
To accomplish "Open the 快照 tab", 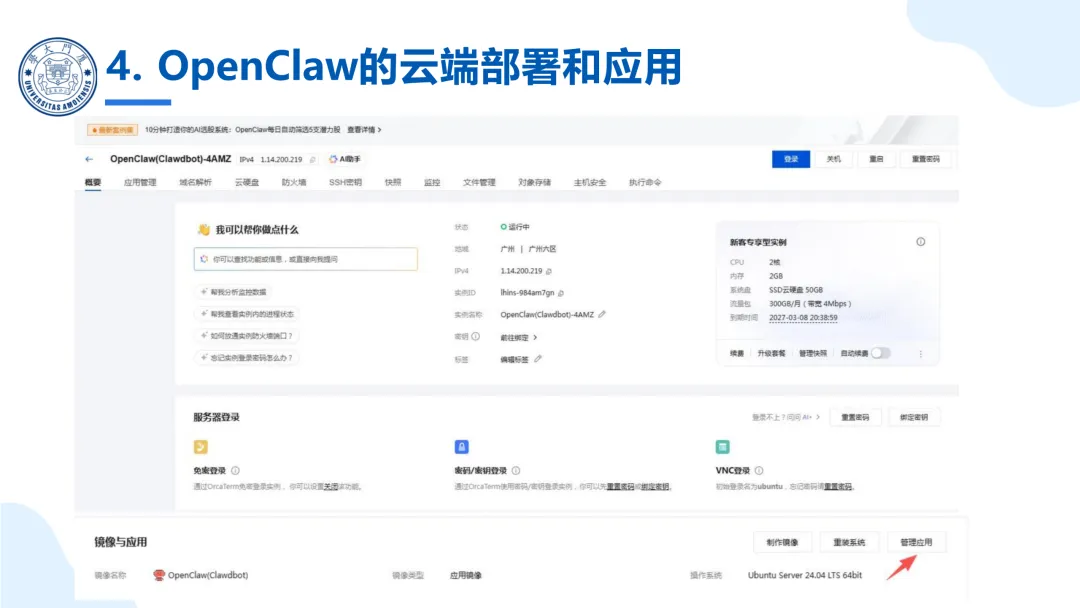I will [393, 182].
